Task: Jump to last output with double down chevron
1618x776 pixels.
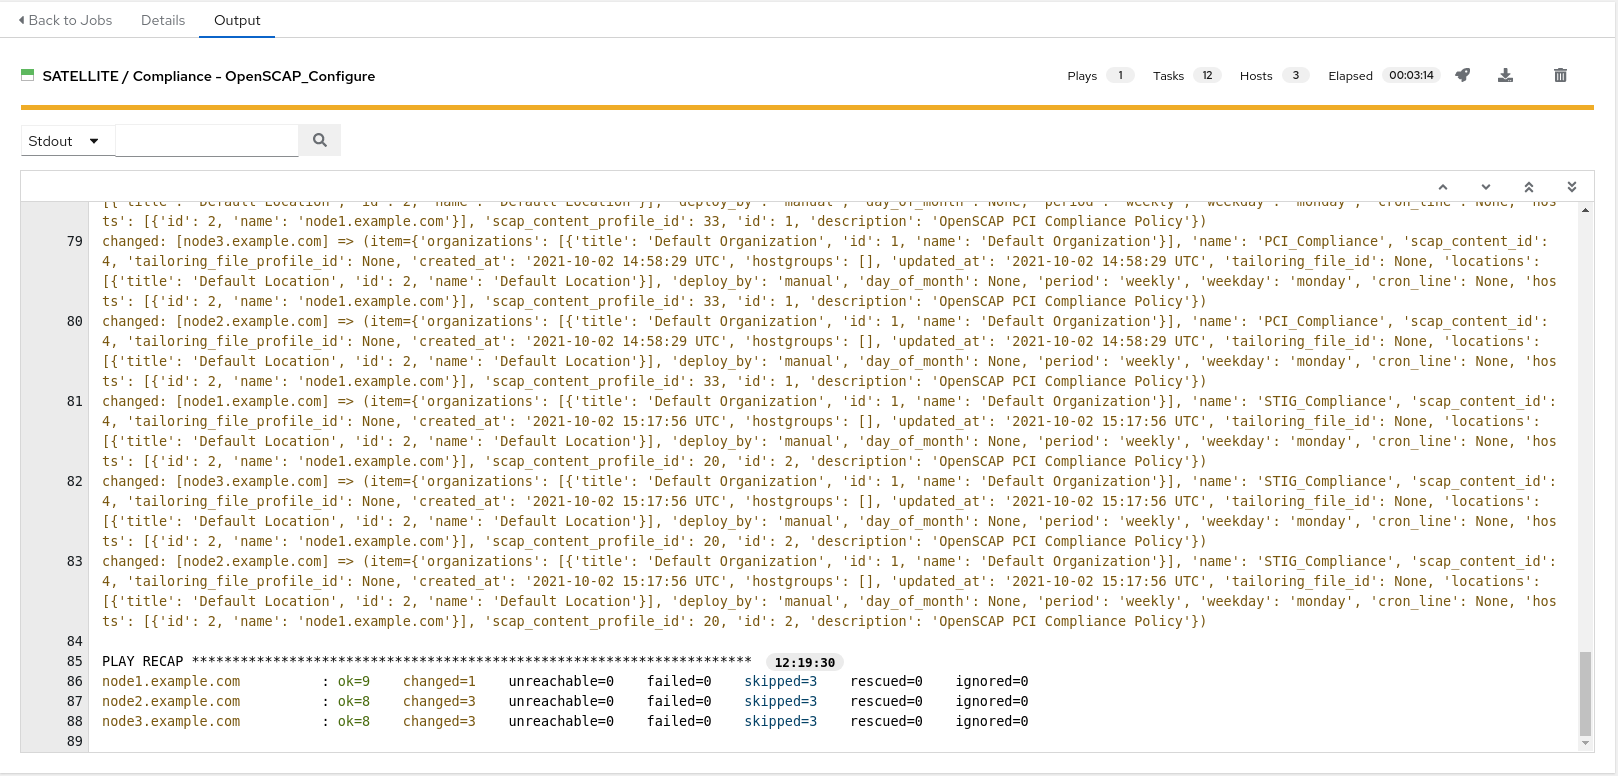Action: 1571,187
